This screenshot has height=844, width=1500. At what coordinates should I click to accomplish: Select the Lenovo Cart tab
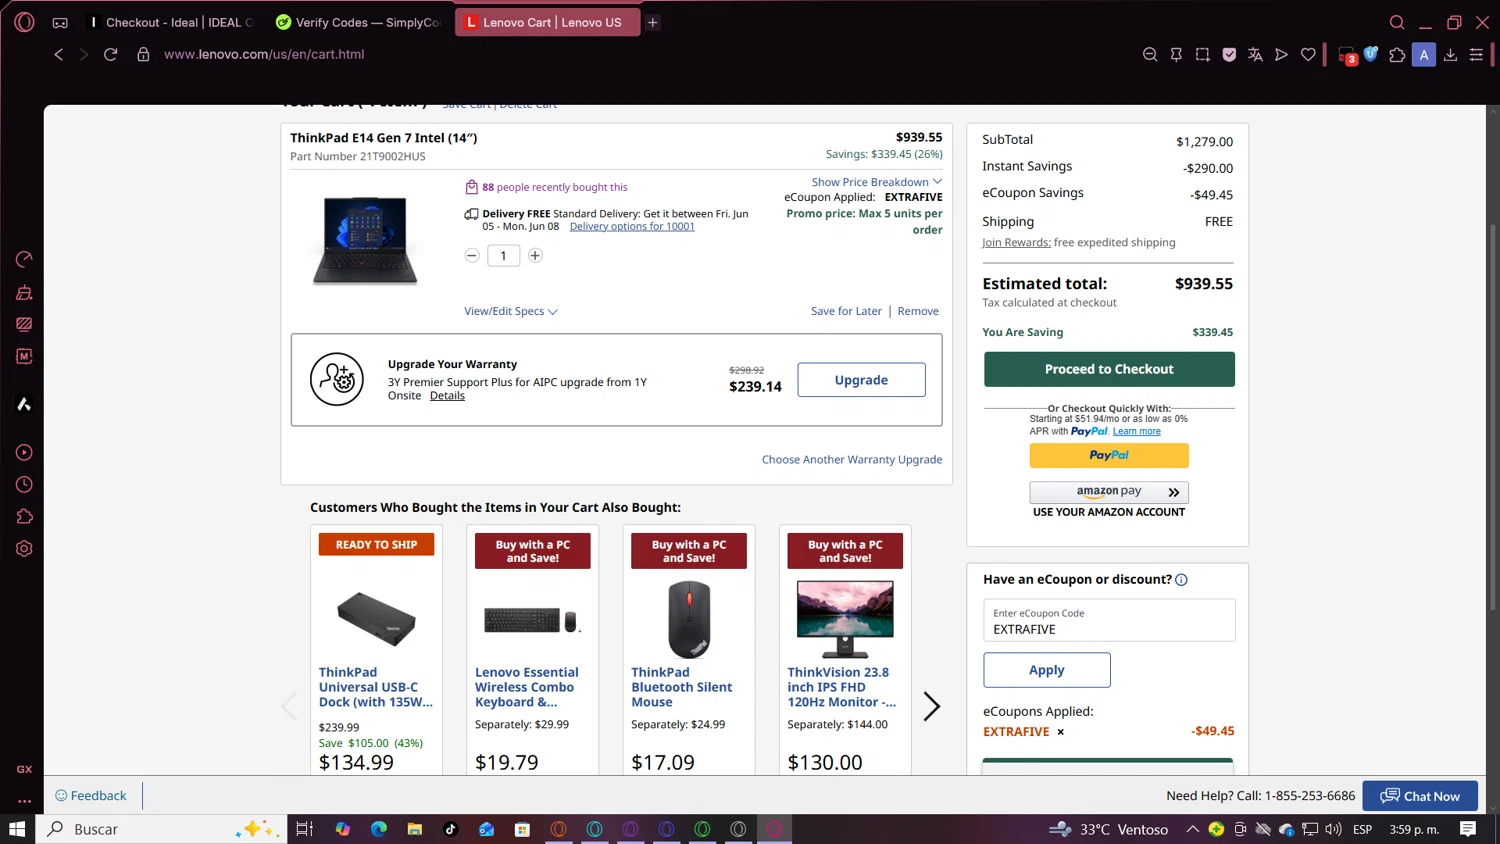tap(547, 22)
